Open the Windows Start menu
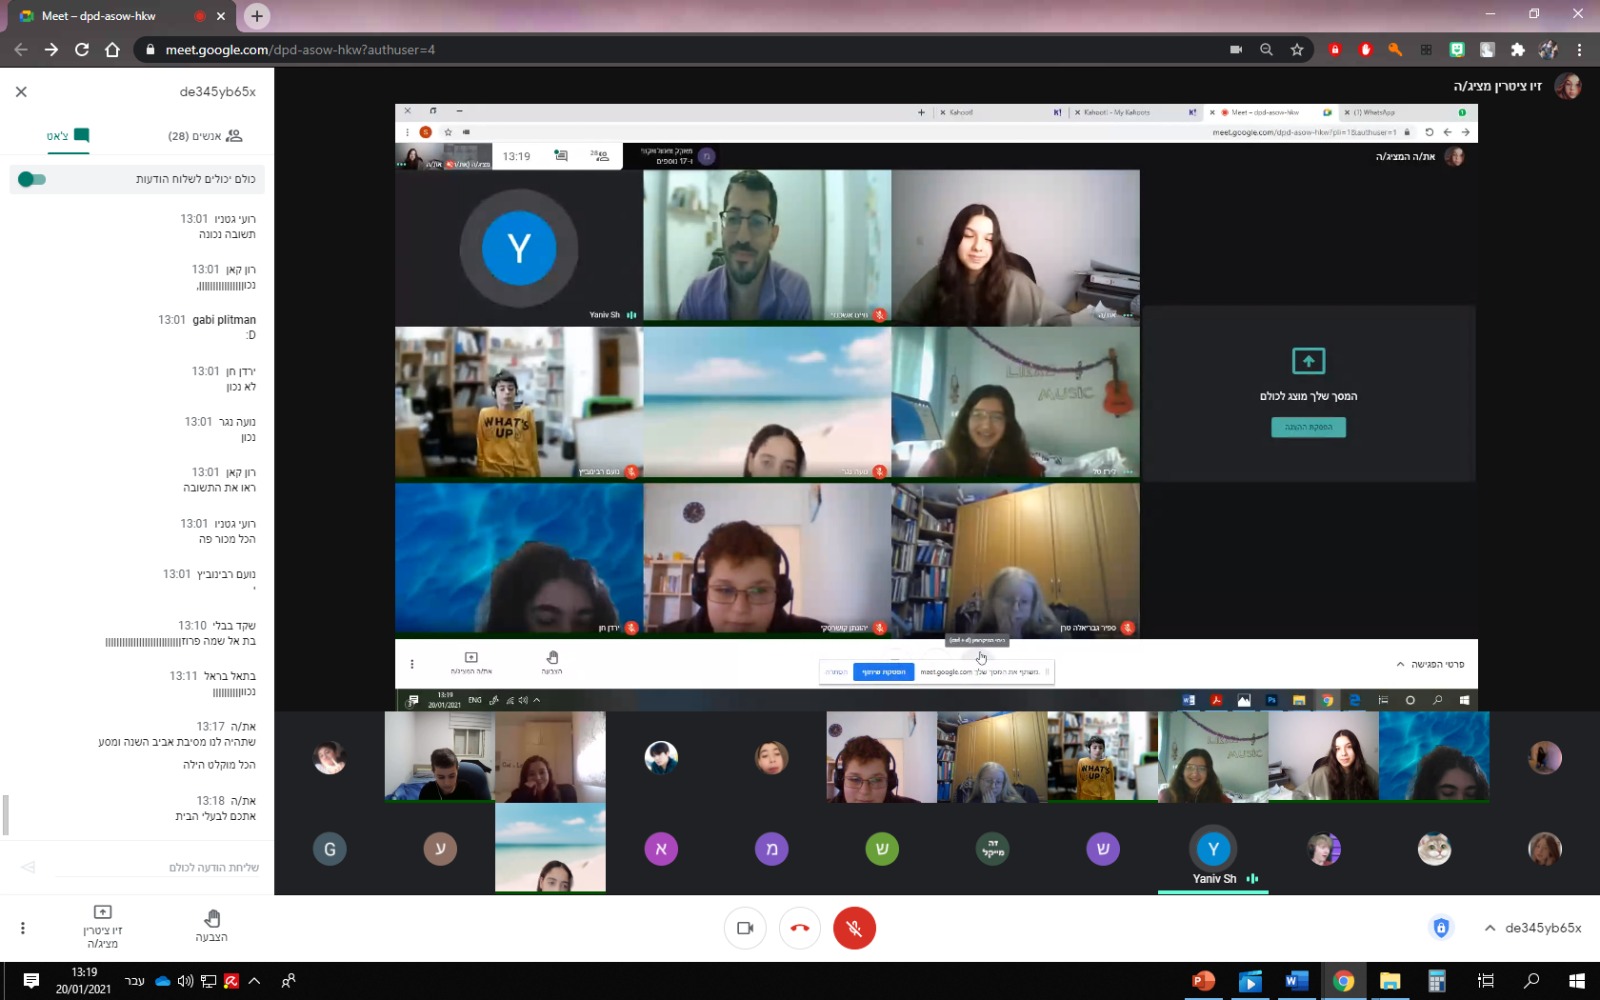 [1576, 981]
